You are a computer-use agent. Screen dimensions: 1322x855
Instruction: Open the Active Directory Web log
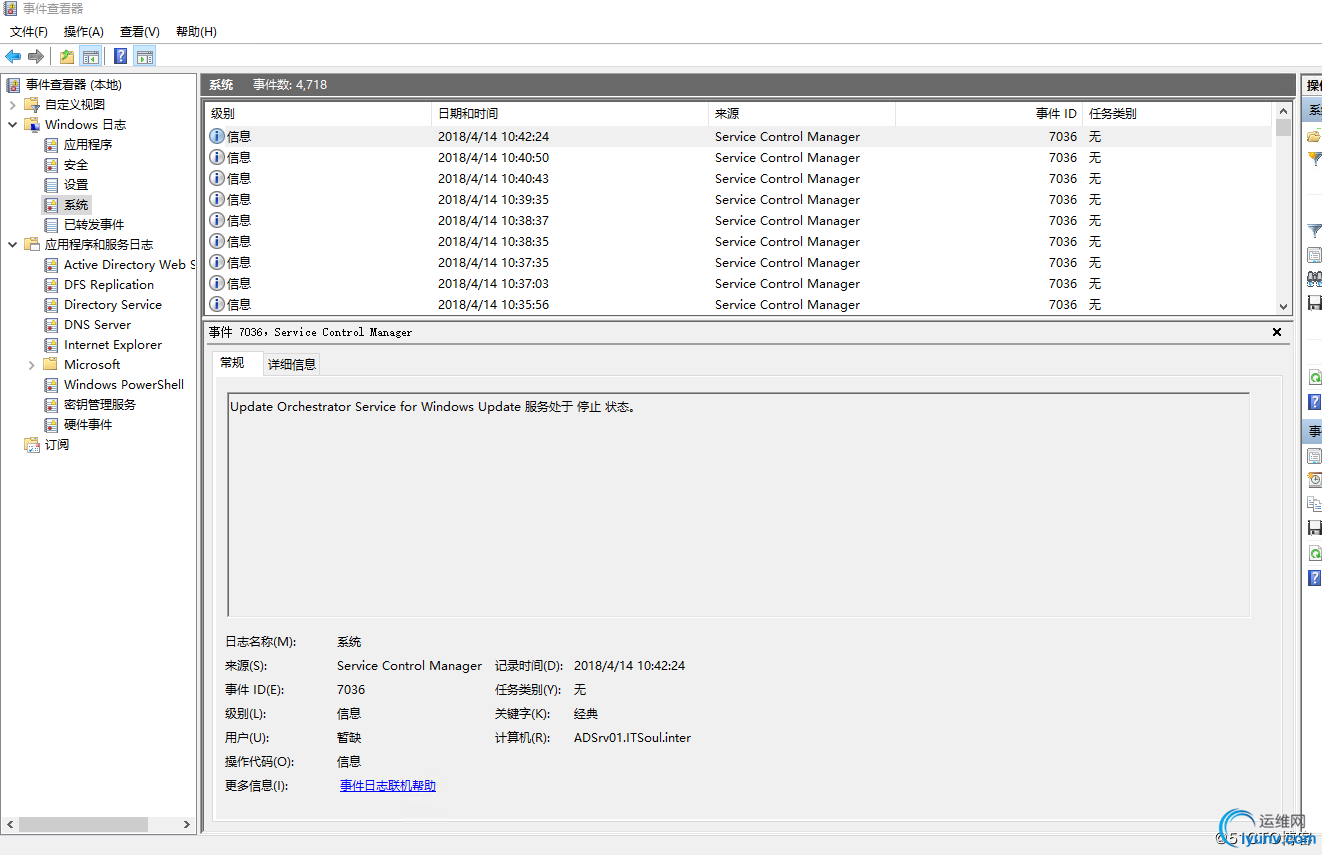(x=129, y=265)
